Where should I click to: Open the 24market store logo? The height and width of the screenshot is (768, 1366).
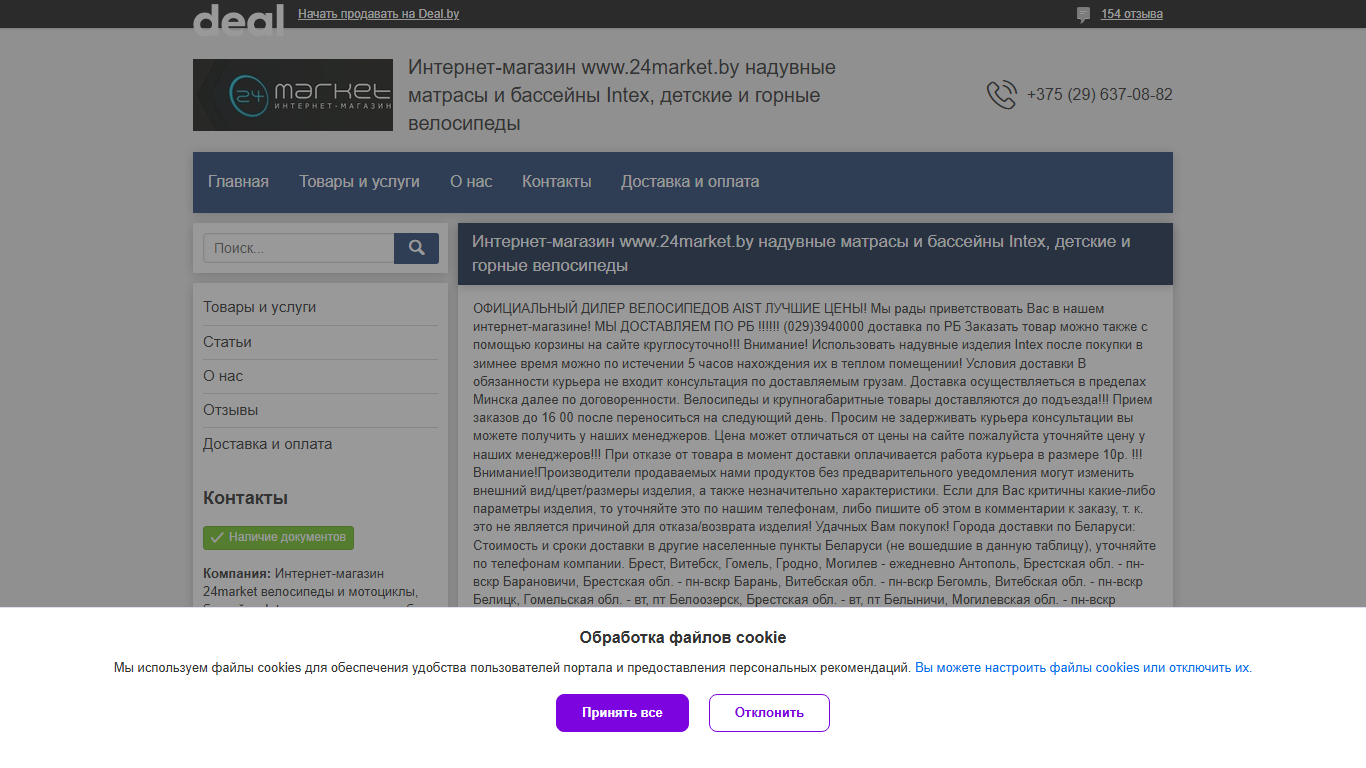(292, 95)
